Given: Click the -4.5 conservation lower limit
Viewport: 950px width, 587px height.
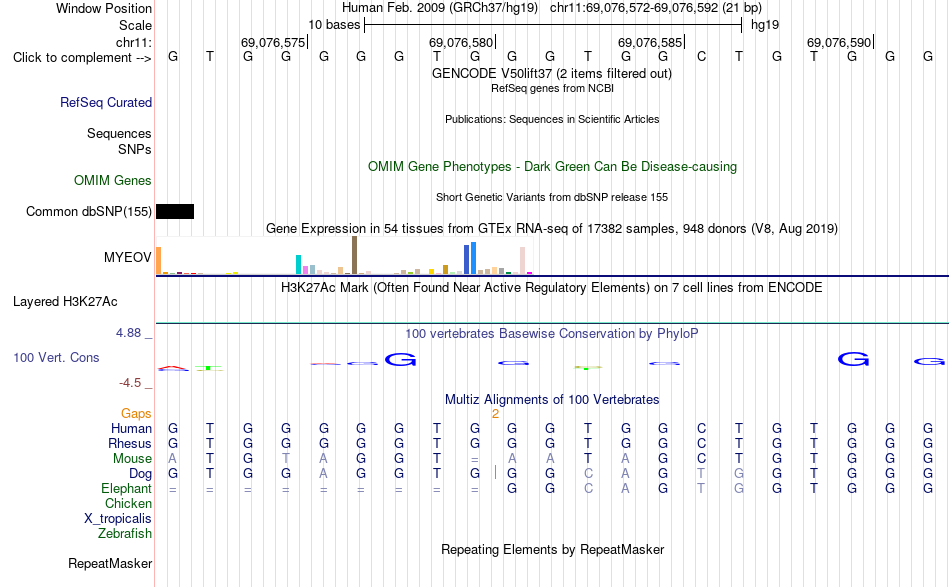Looking at the screenshot, I should 130,383.
